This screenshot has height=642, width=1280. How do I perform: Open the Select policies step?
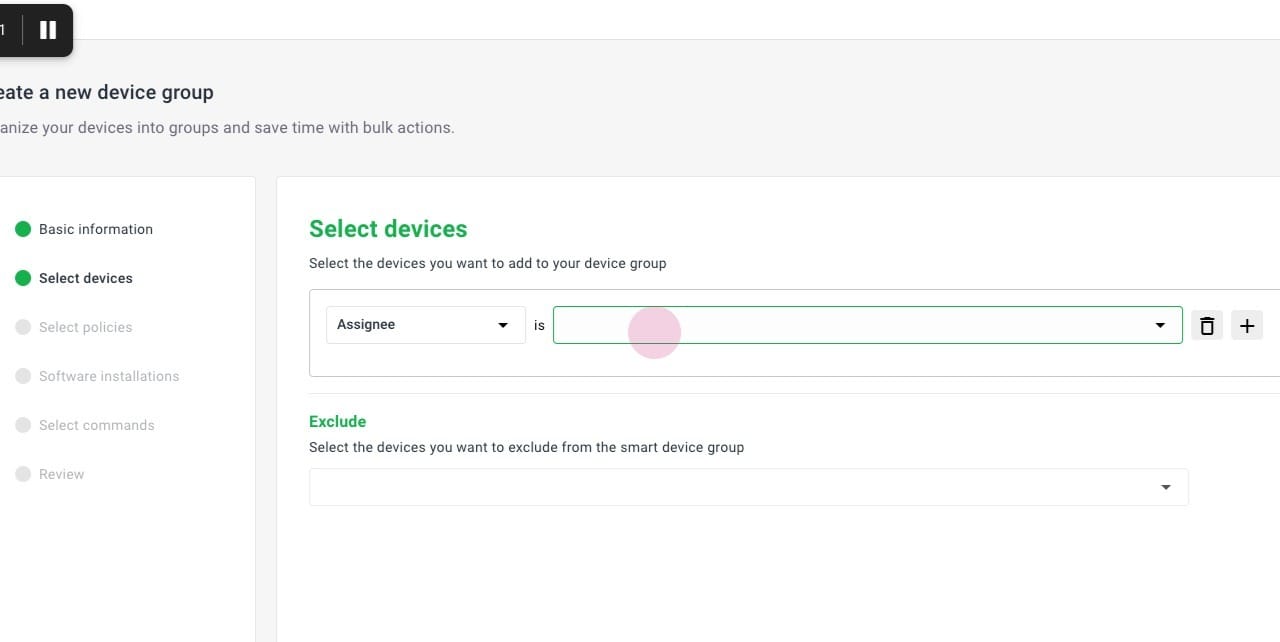pyautogui.click(x=86, y=327)
